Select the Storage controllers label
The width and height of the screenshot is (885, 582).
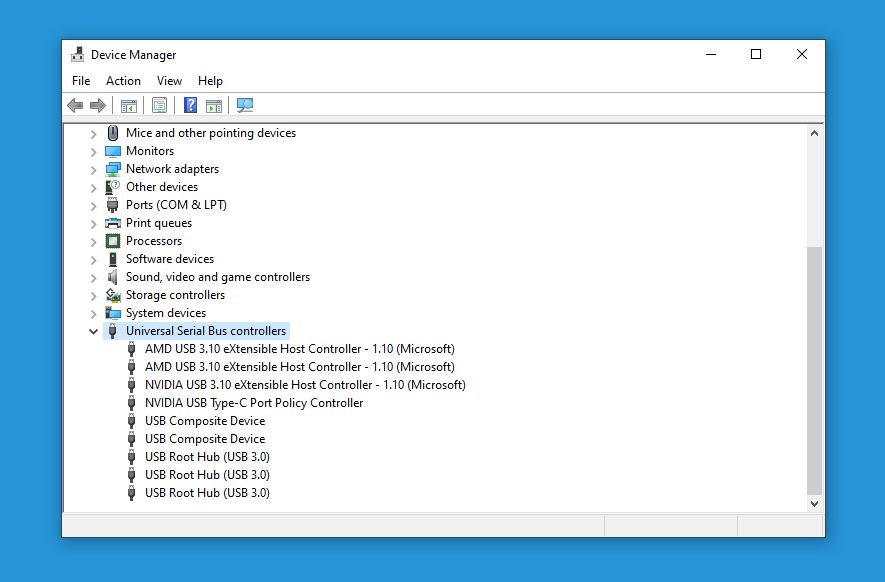[176, 295]
